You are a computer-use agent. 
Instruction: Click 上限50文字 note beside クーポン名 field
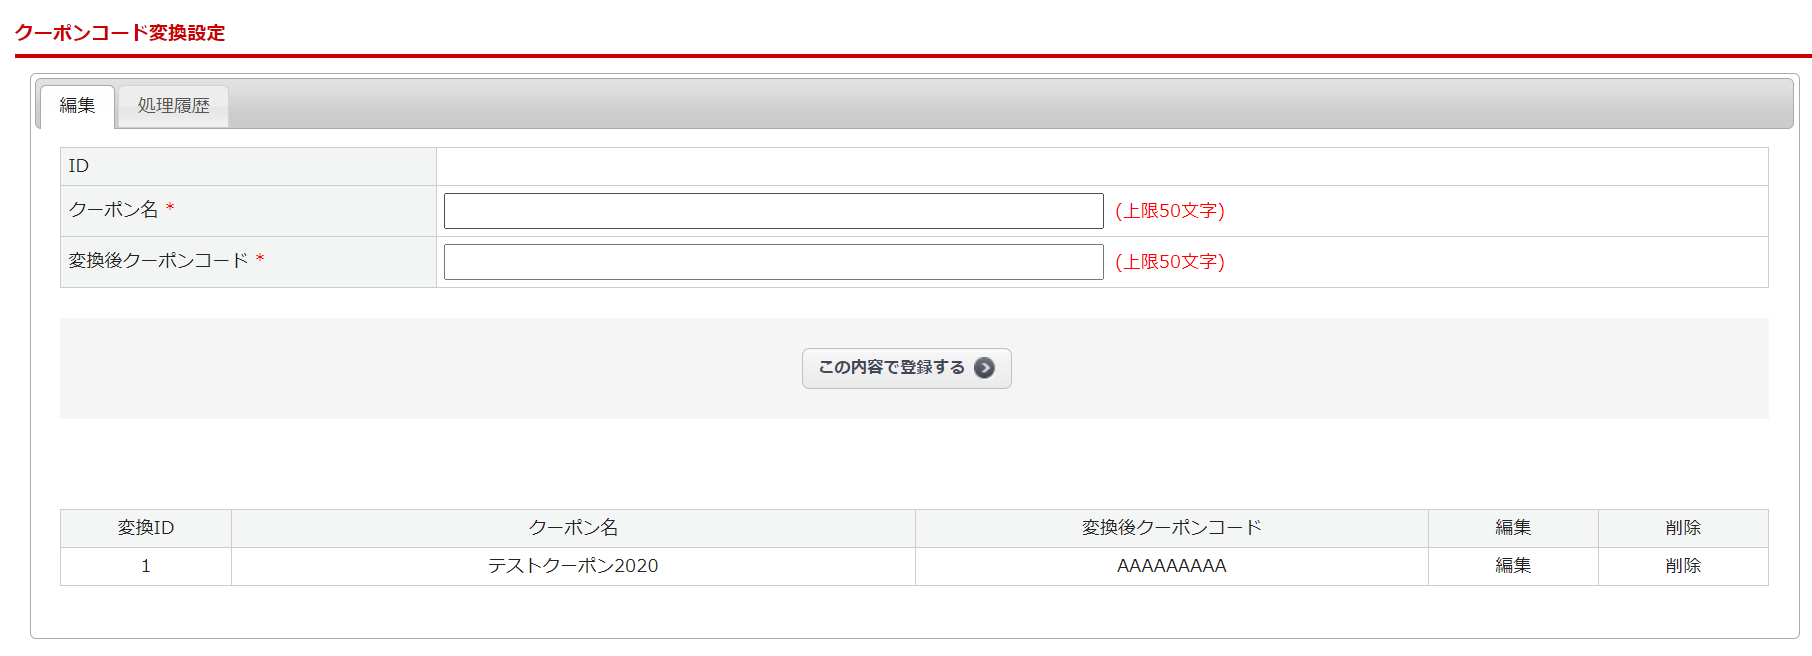[x=1170, y=211]
